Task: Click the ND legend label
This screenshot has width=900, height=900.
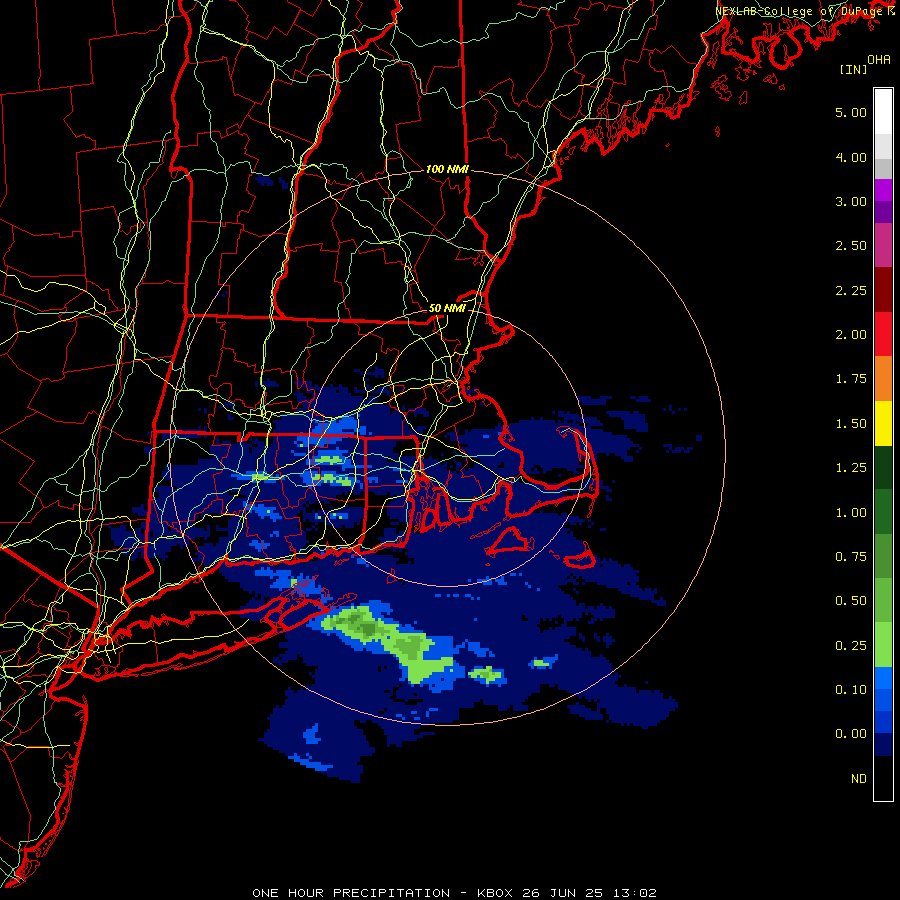Action: click(859, 779)
